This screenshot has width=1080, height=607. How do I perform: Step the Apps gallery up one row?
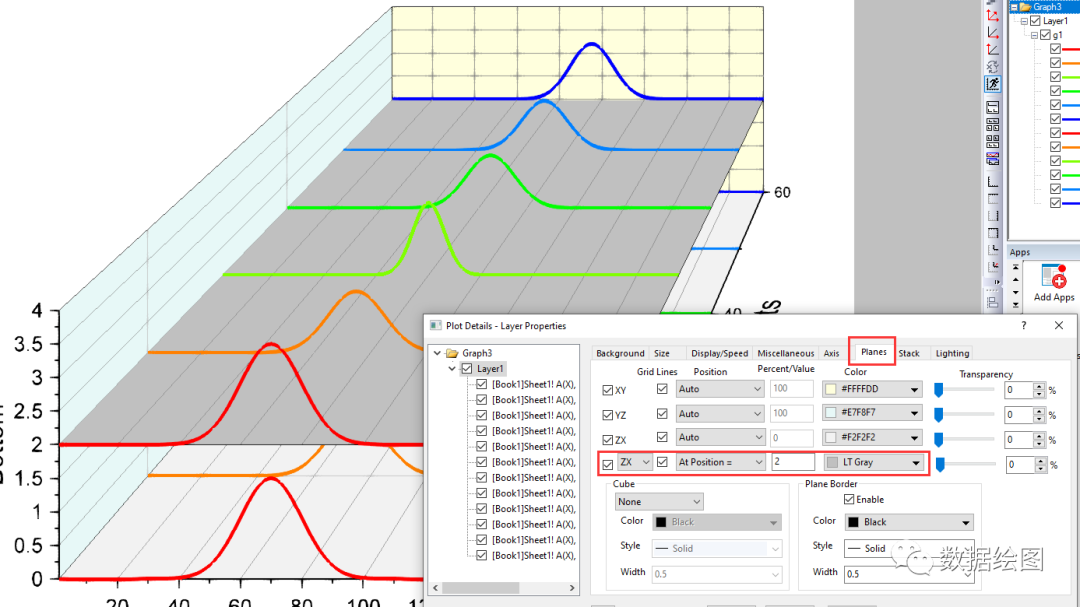pos(1015,280)
